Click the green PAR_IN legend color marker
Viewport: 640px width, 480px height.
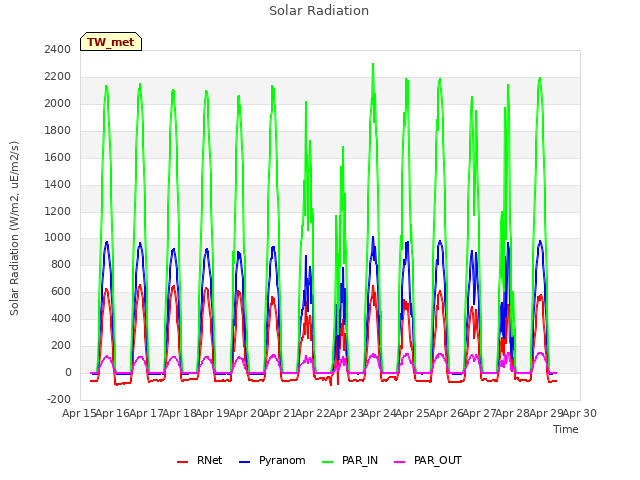pyautogui.click(x=328, y=462)
